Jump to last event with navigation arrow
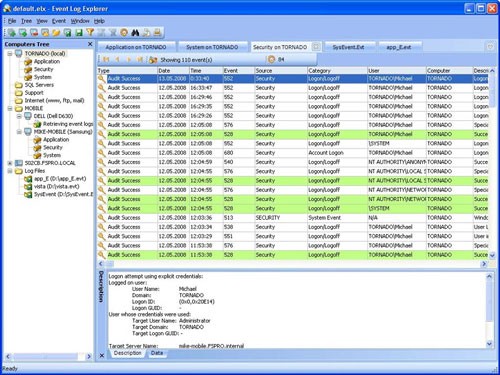This screenshot has width=500, height=375. pyautogui.click(x=140, y=60)
